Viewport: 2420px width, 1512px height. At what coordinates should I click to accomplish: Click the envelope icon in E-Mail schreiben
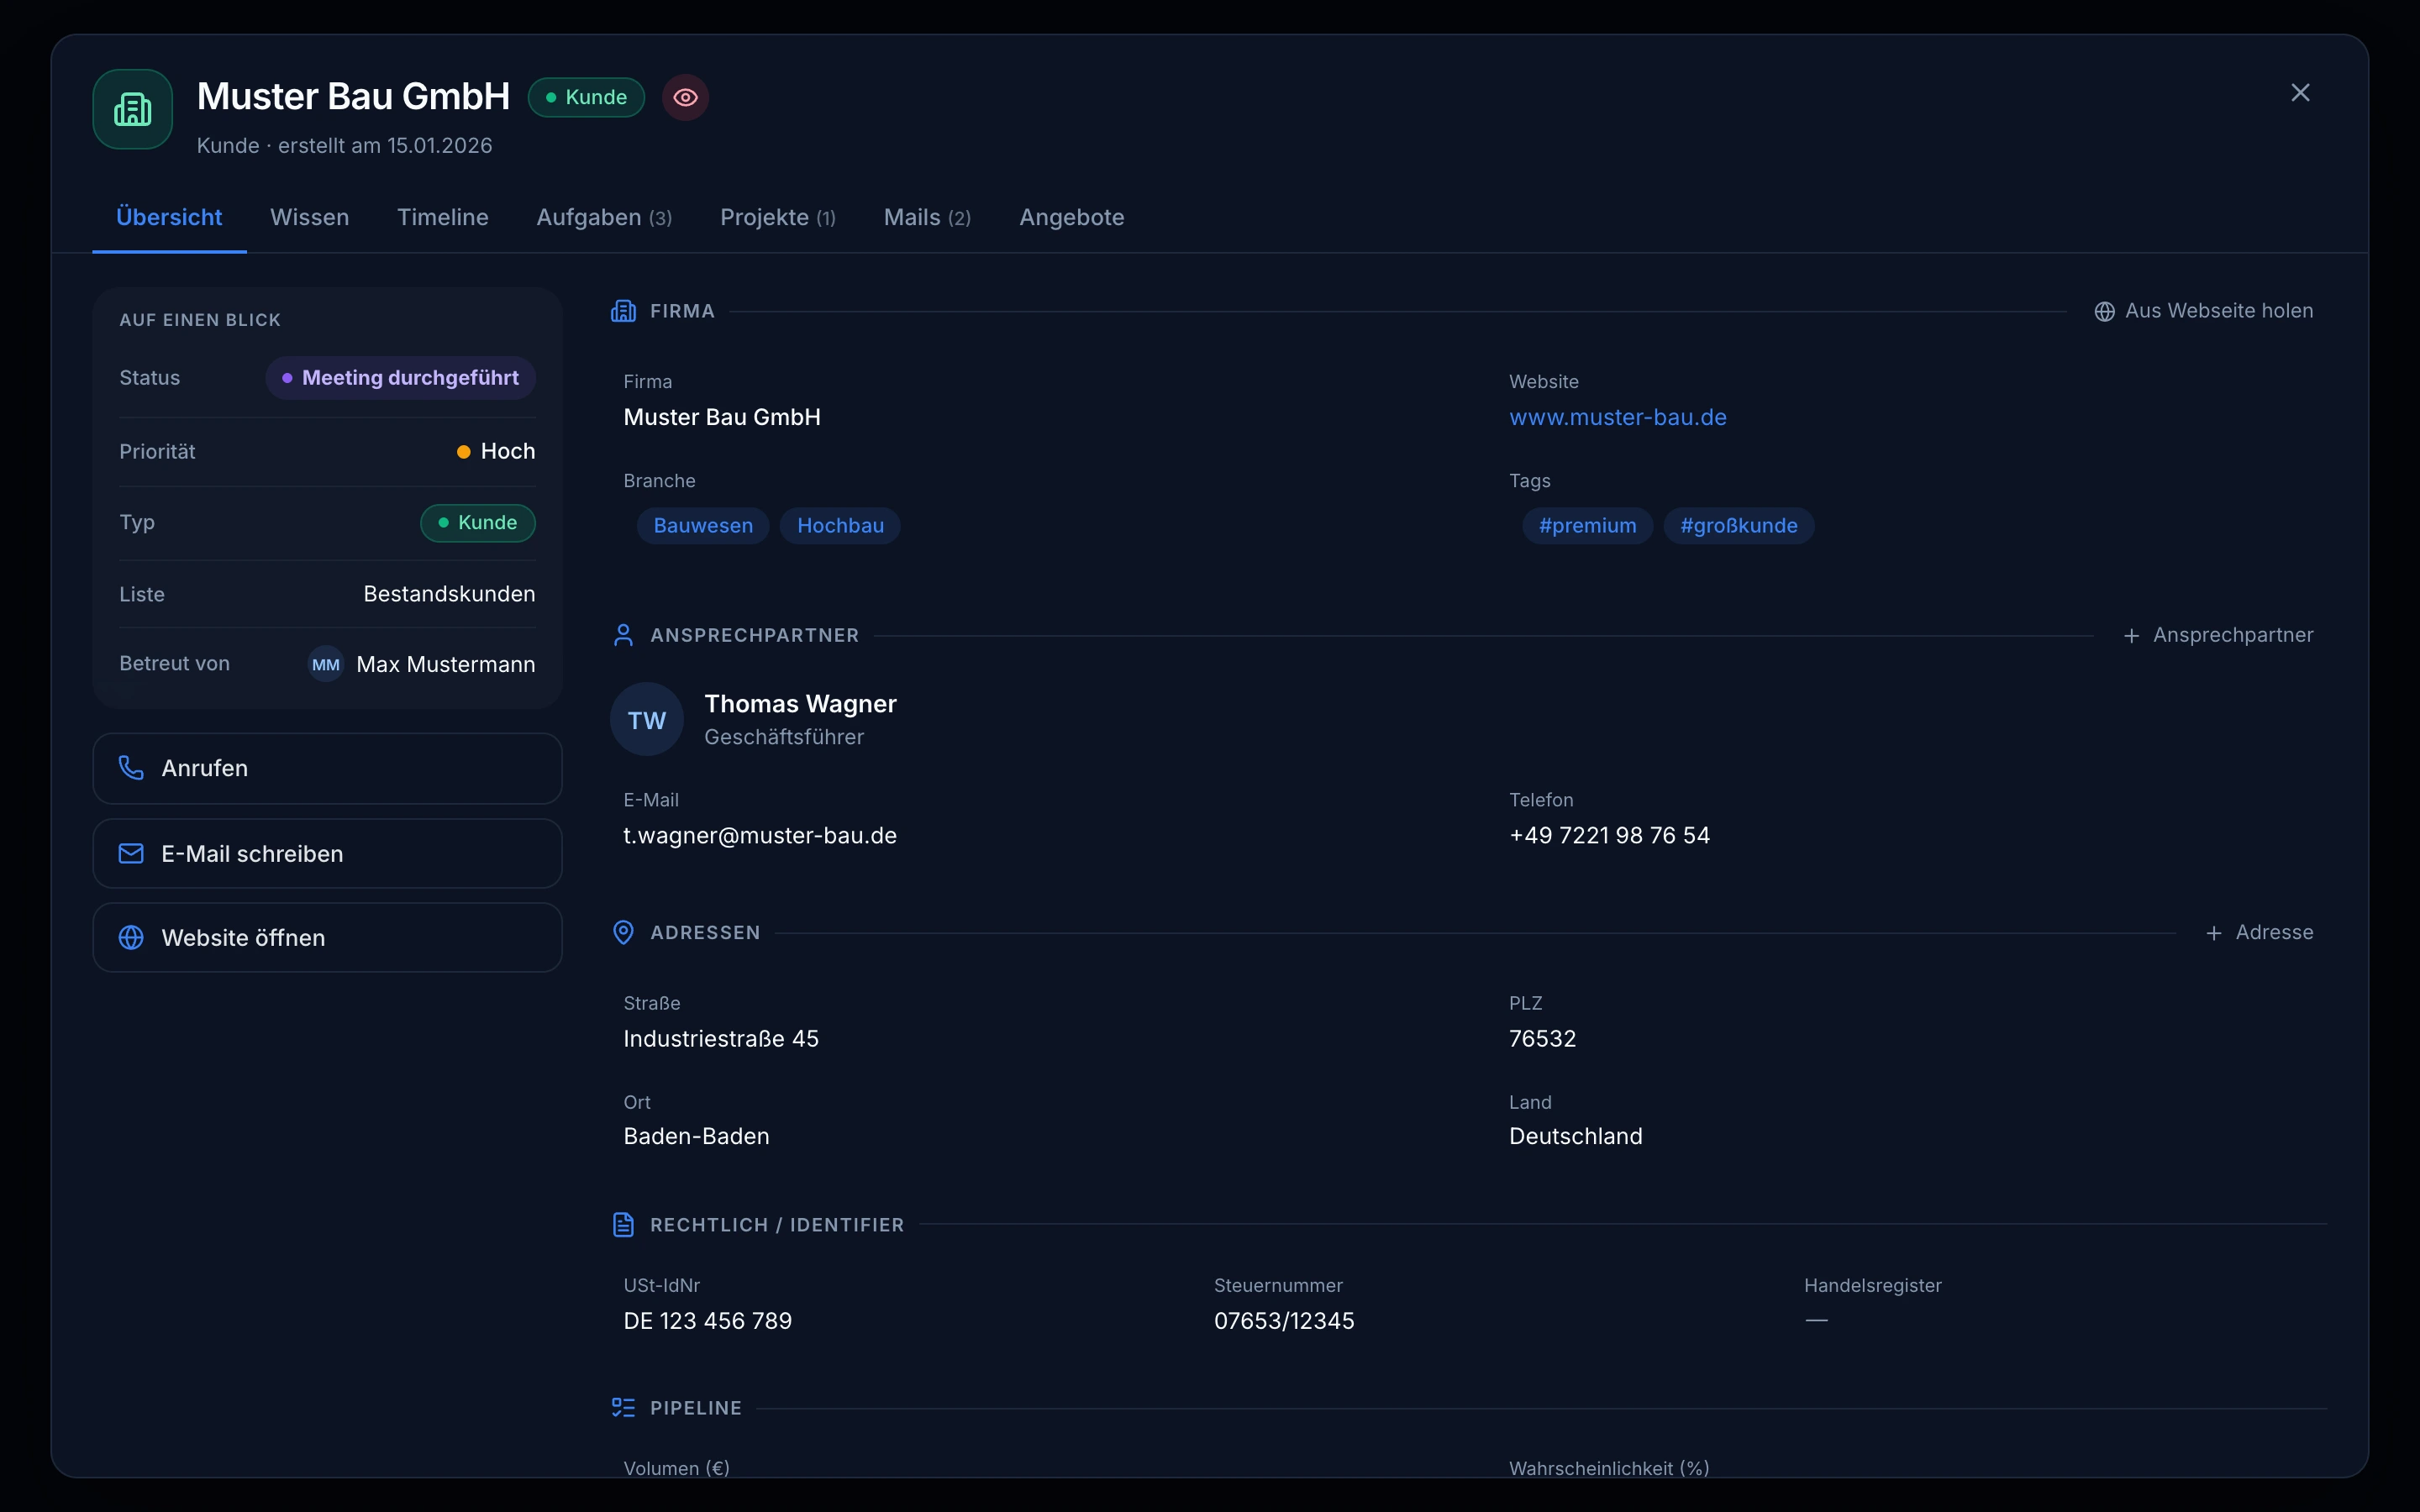(x=131, y=853)
